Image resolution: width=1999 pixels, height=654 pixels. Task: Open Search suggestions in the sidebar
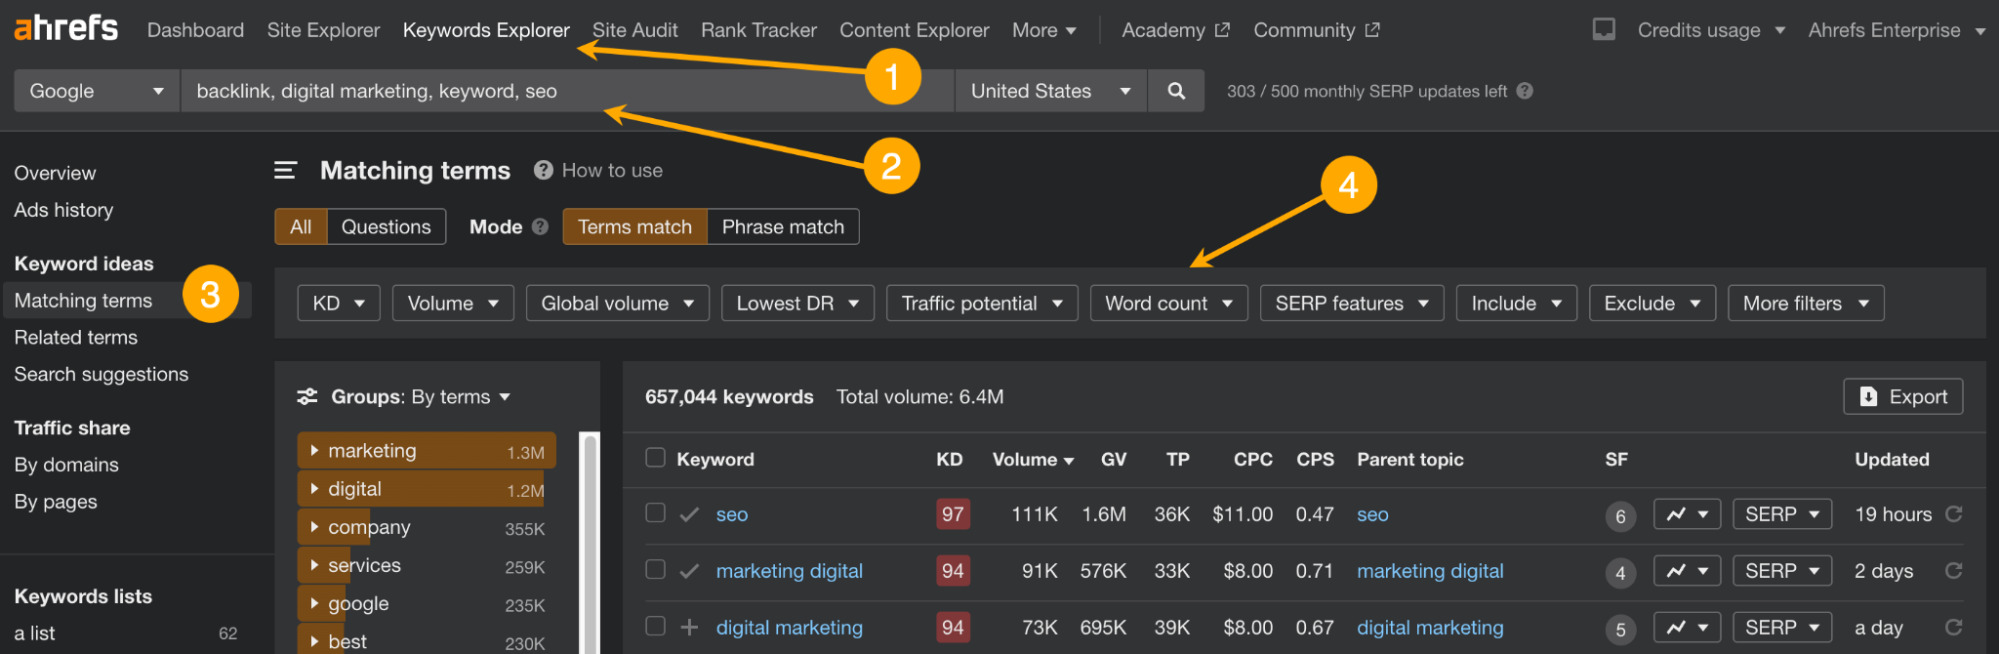click(101, 374)
